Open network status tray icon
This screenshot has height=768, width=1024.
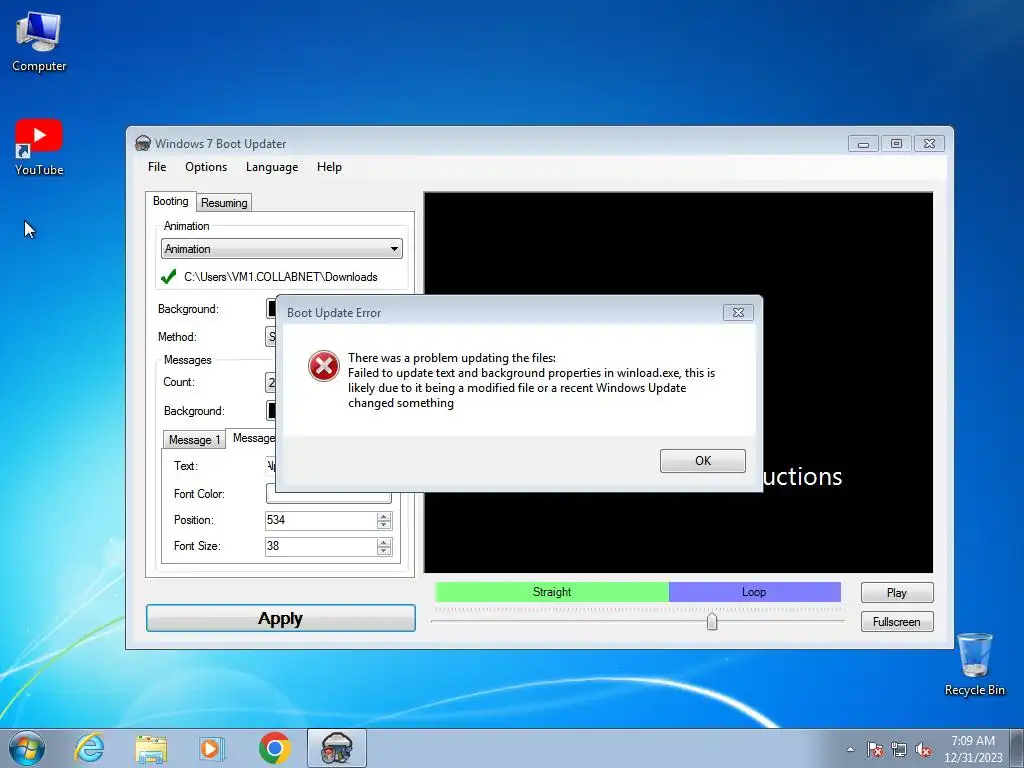tap(899, 749)
